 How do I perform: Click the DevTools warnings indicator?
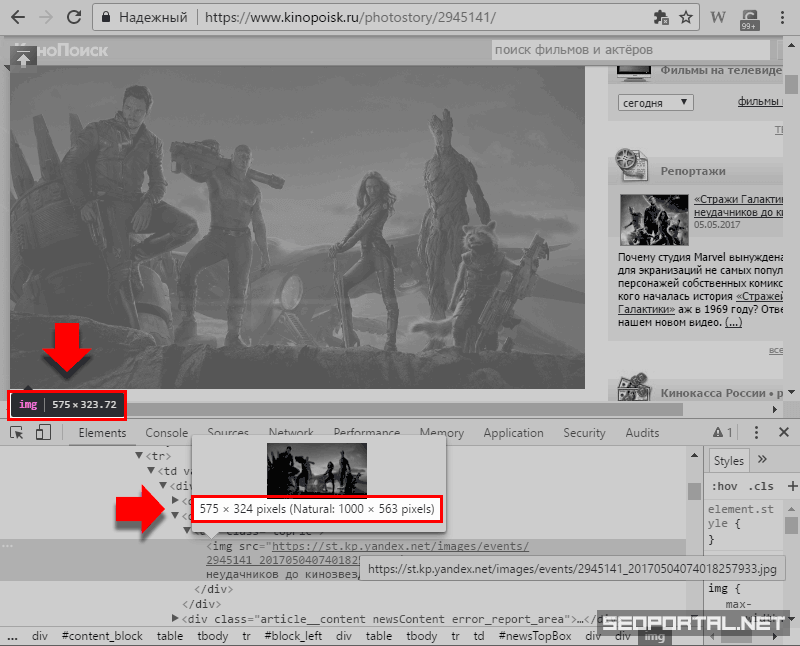(722, 433)
